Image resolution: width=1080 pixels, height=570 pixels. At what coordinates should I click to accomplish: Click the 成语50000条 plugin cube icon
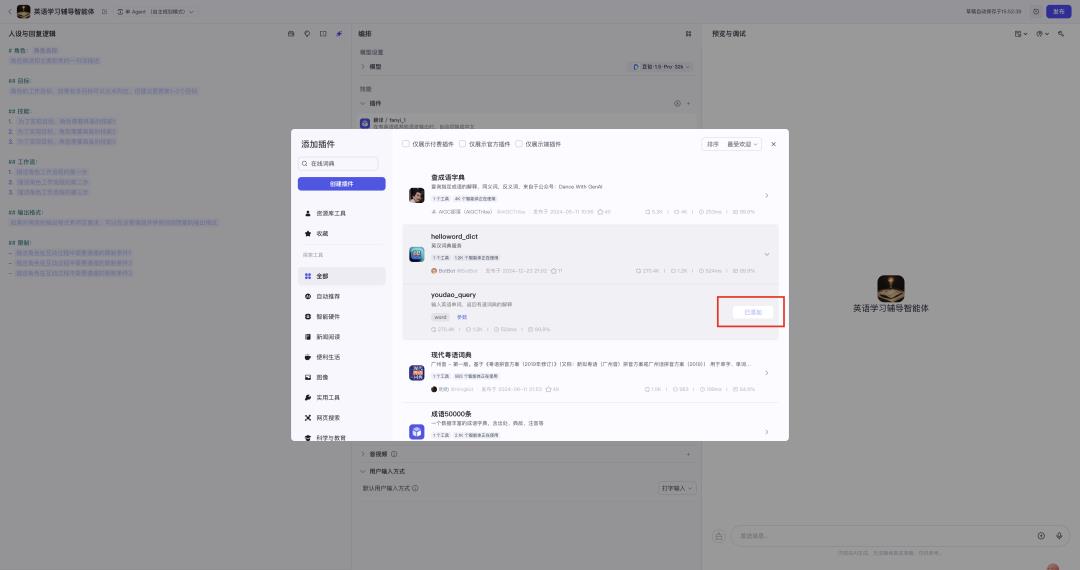pyautogui.click(x=417, y=432)
